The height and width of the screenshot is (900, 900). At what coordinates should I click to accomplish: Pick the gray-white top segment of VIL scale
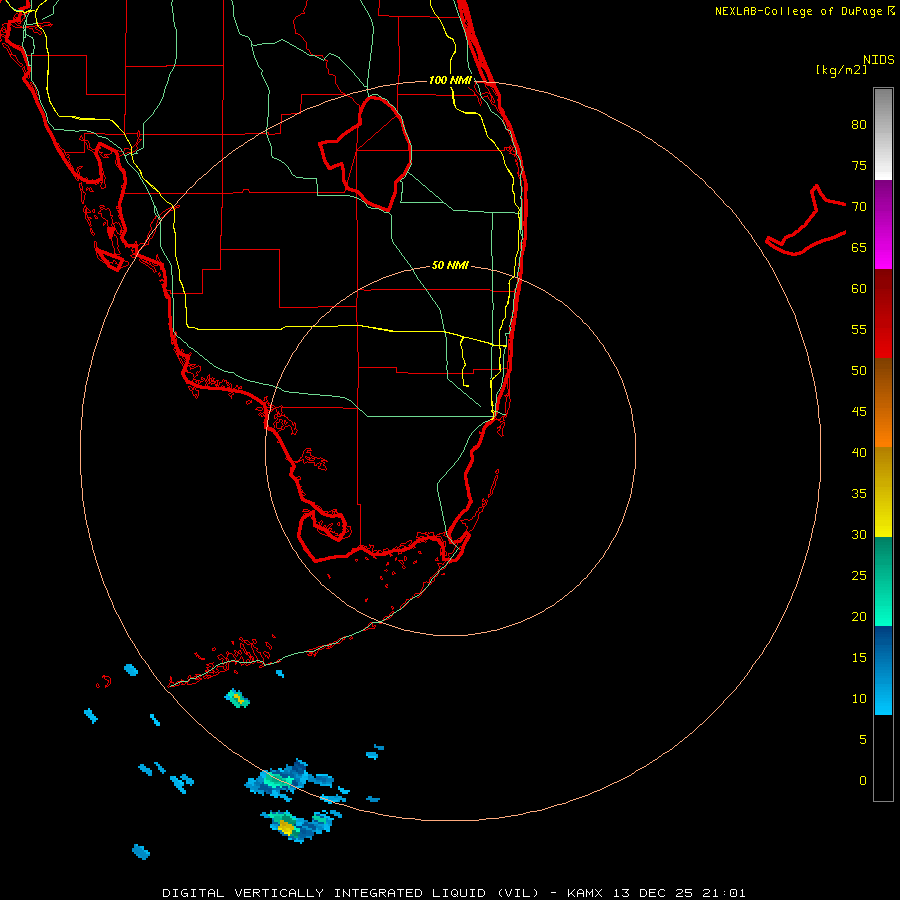pos(883,134)
